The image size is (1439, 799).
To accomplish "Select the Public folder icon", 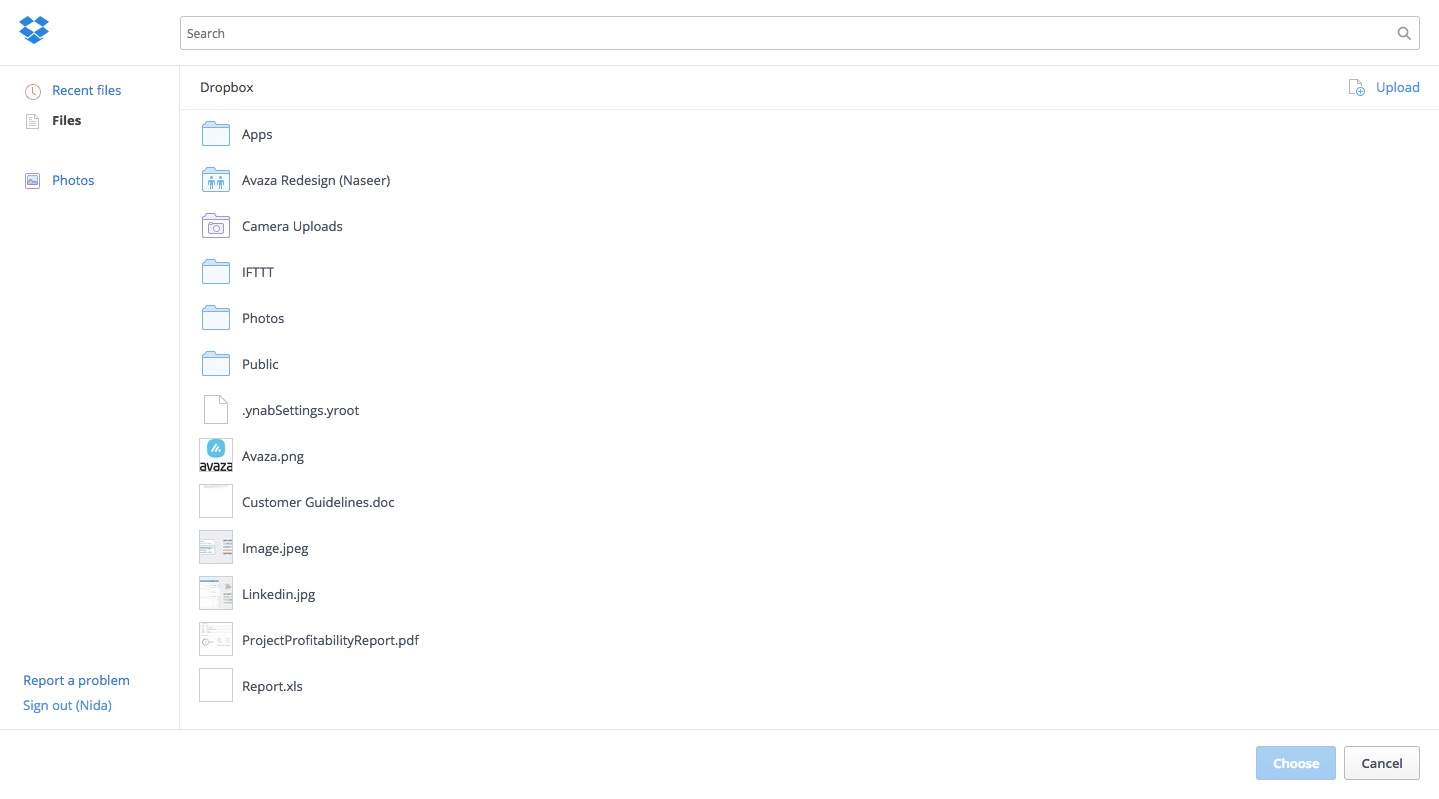I will click(216, 364).
